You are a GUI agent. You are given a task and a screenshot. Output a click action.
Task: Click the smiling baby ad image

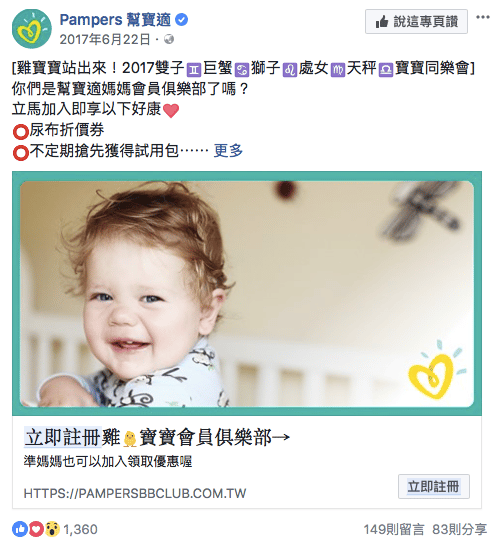[247, 293]
